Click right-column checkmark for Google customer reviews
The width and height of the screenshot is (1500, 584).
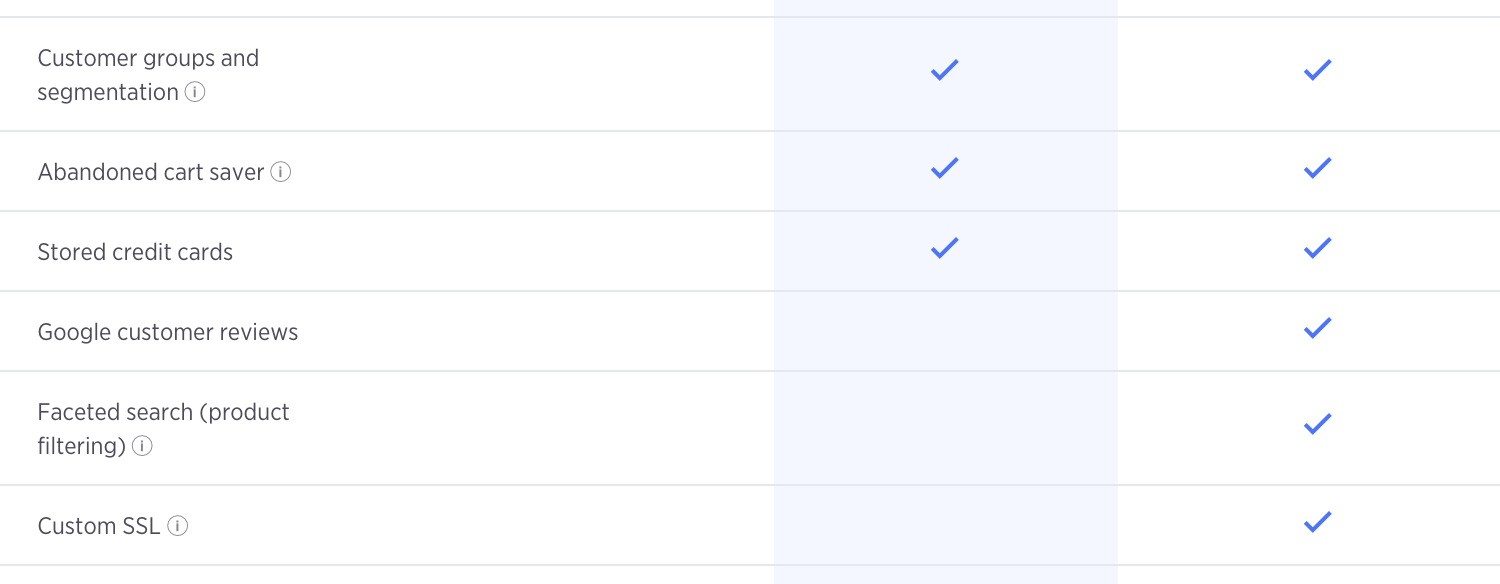coord(1318,328)
